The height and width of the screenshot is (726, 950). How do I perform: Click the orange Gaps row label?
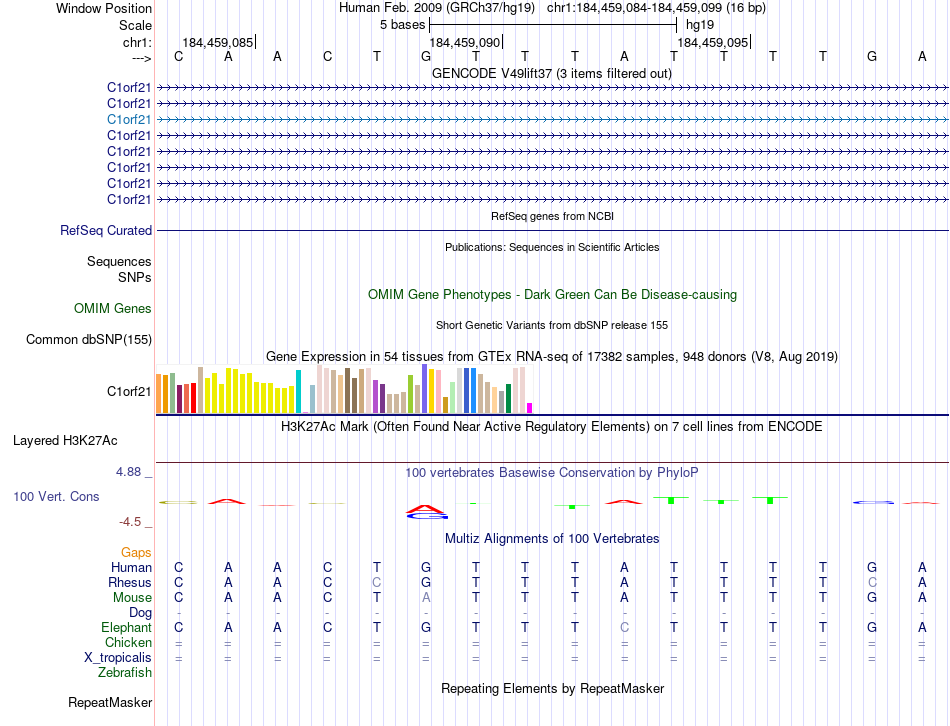point(136,552)
